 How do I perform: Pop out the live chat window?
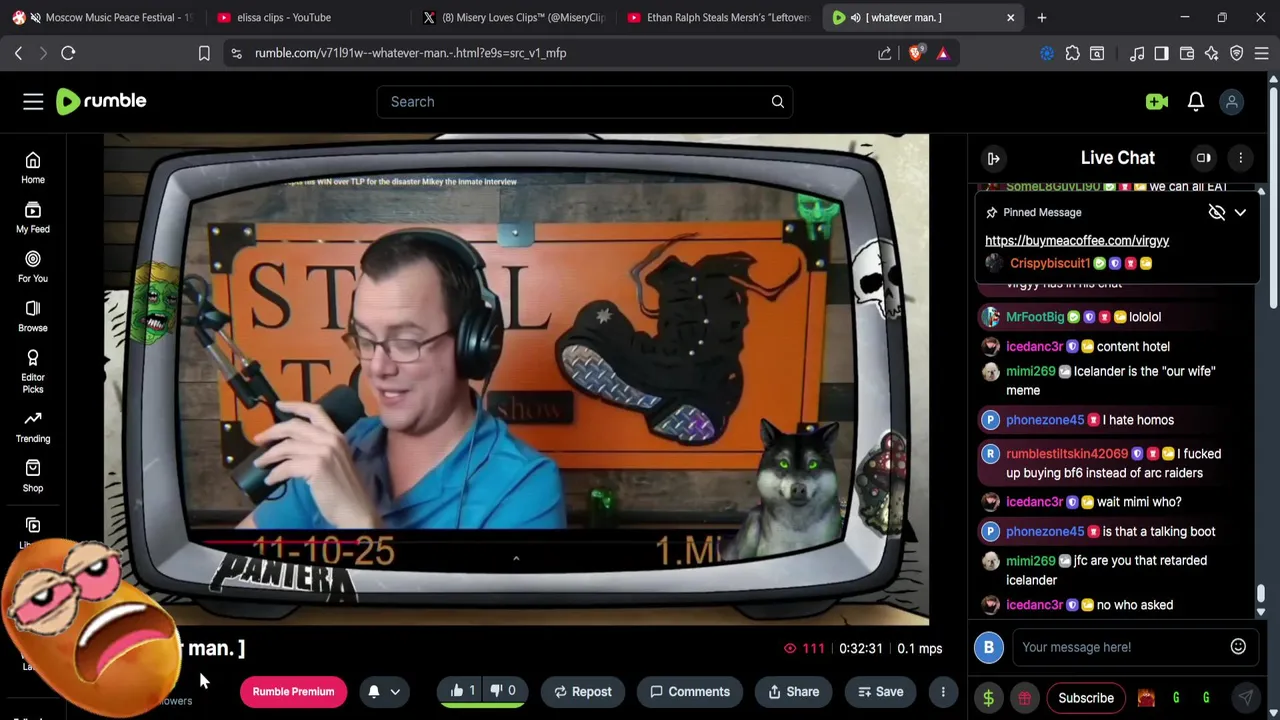tap(1204, 158)
